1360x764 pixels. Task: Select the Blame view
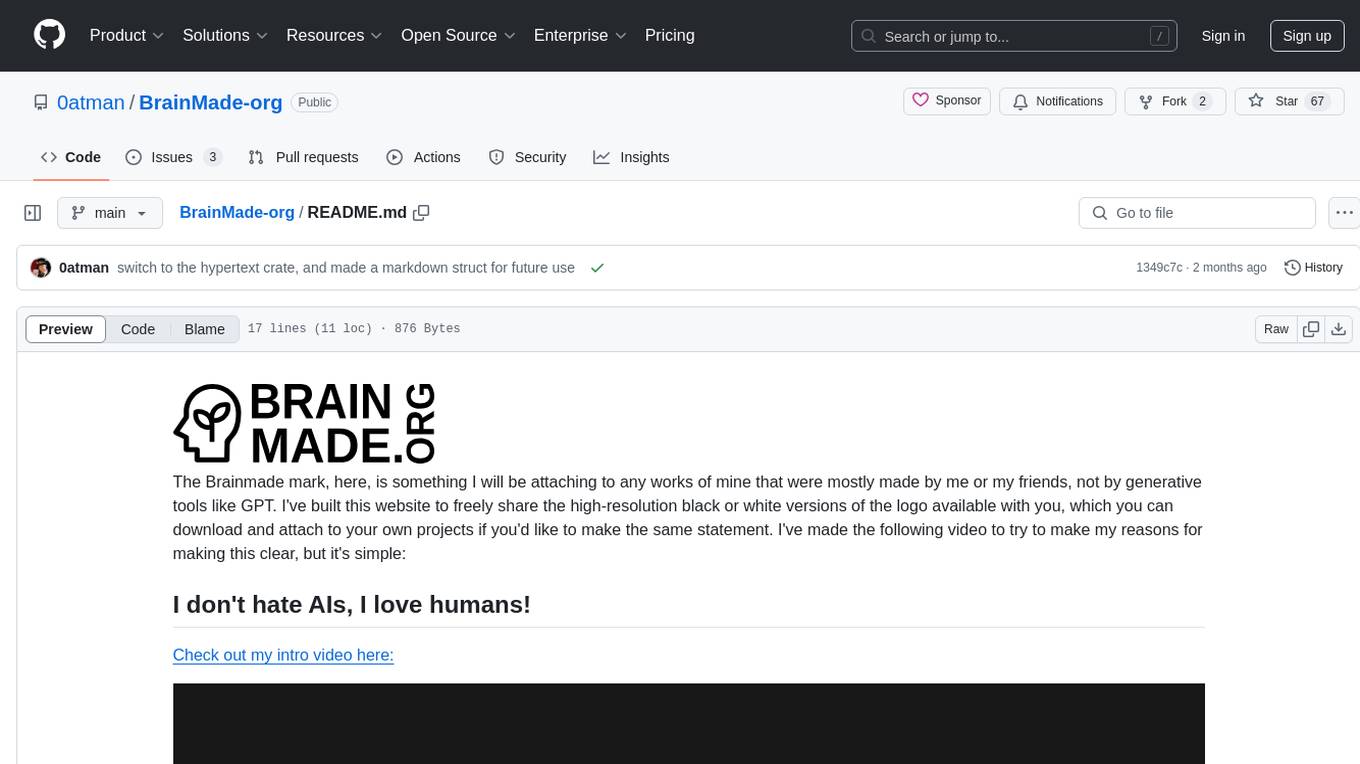click(x=205, y=329)
